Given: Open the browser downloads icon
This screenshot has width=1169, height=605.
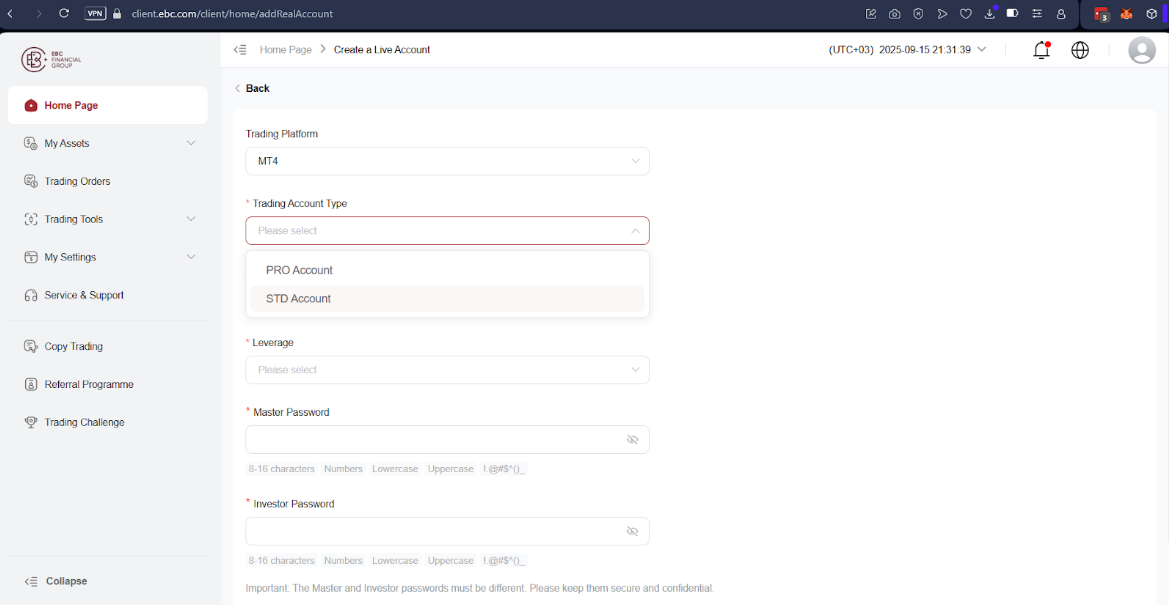Looking at the screenshot, I should [x=989, y=13].
